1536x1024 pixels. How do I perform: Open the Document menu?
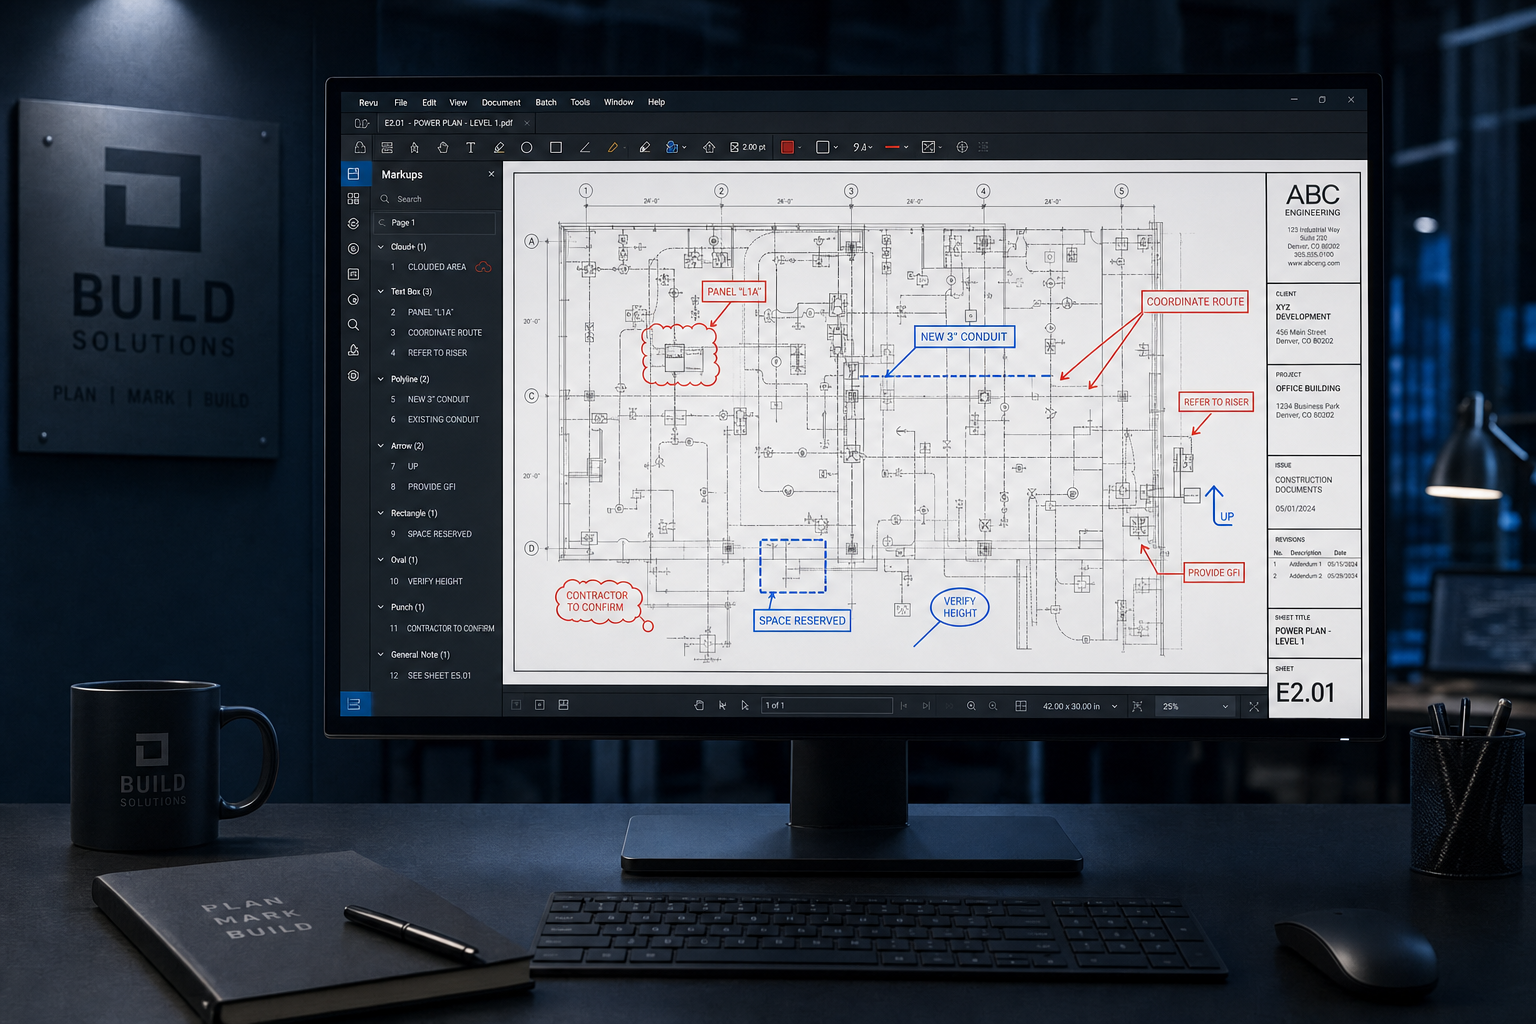pos(501,102)
